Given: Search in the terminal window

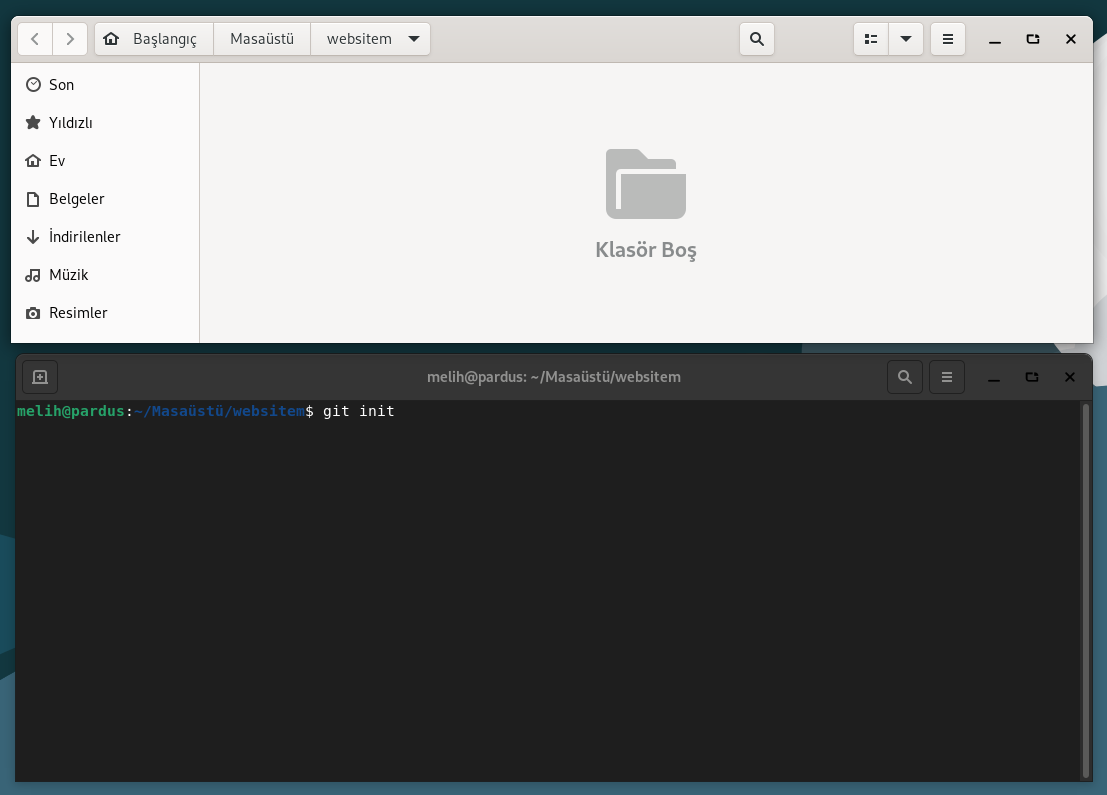Looking at the screenshot, I should (x=905, y=377).
